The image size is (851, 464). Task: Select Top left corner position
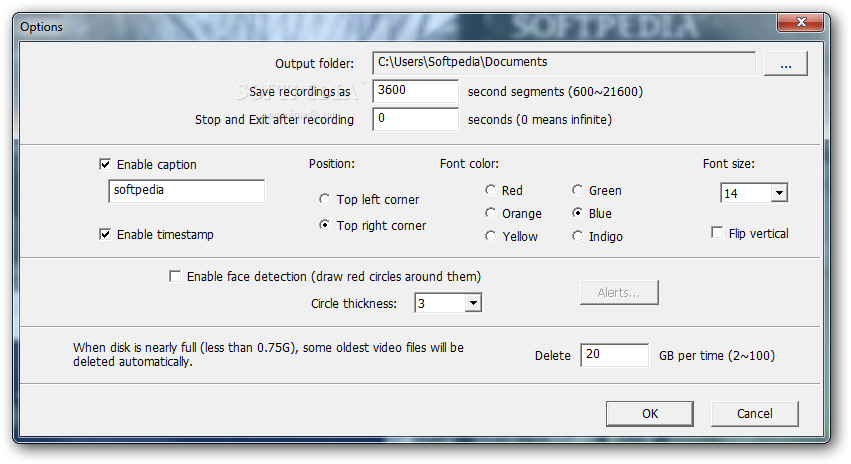pyautogui.click(x=325, y=199)
